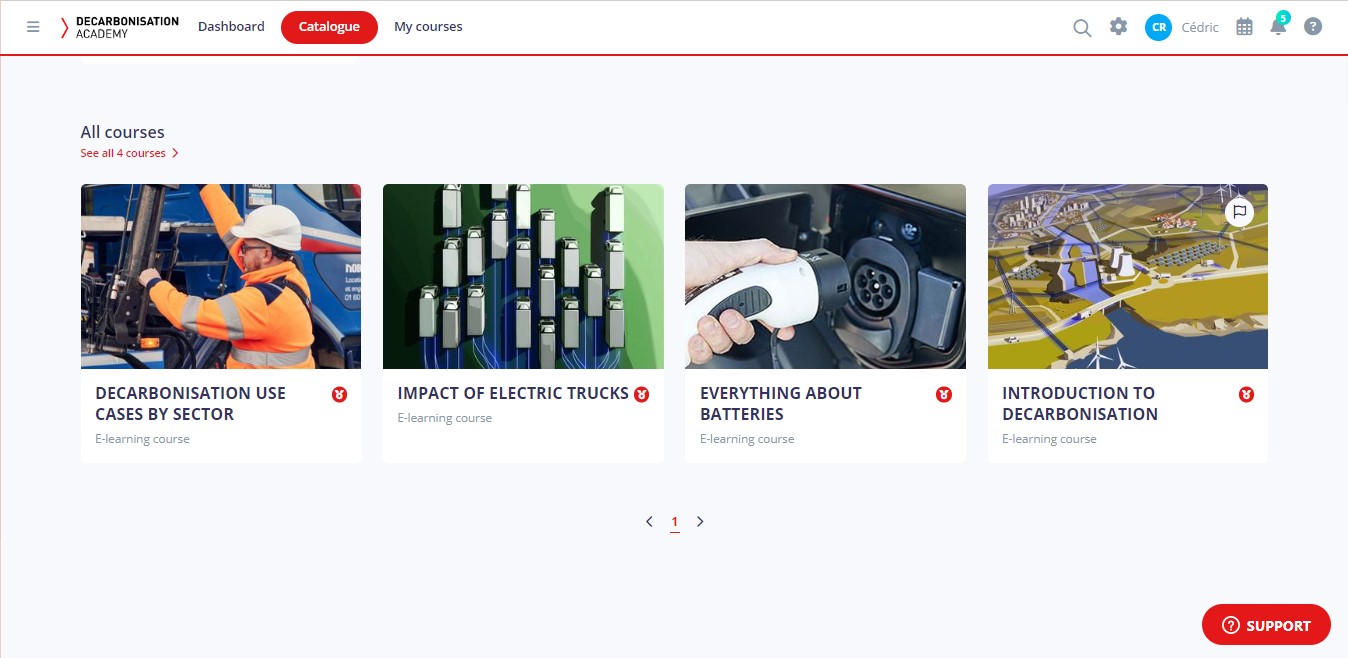Open the settings gear icon
The height and width of the screenshot is (658, 1348).
(x=1118, y=27)
